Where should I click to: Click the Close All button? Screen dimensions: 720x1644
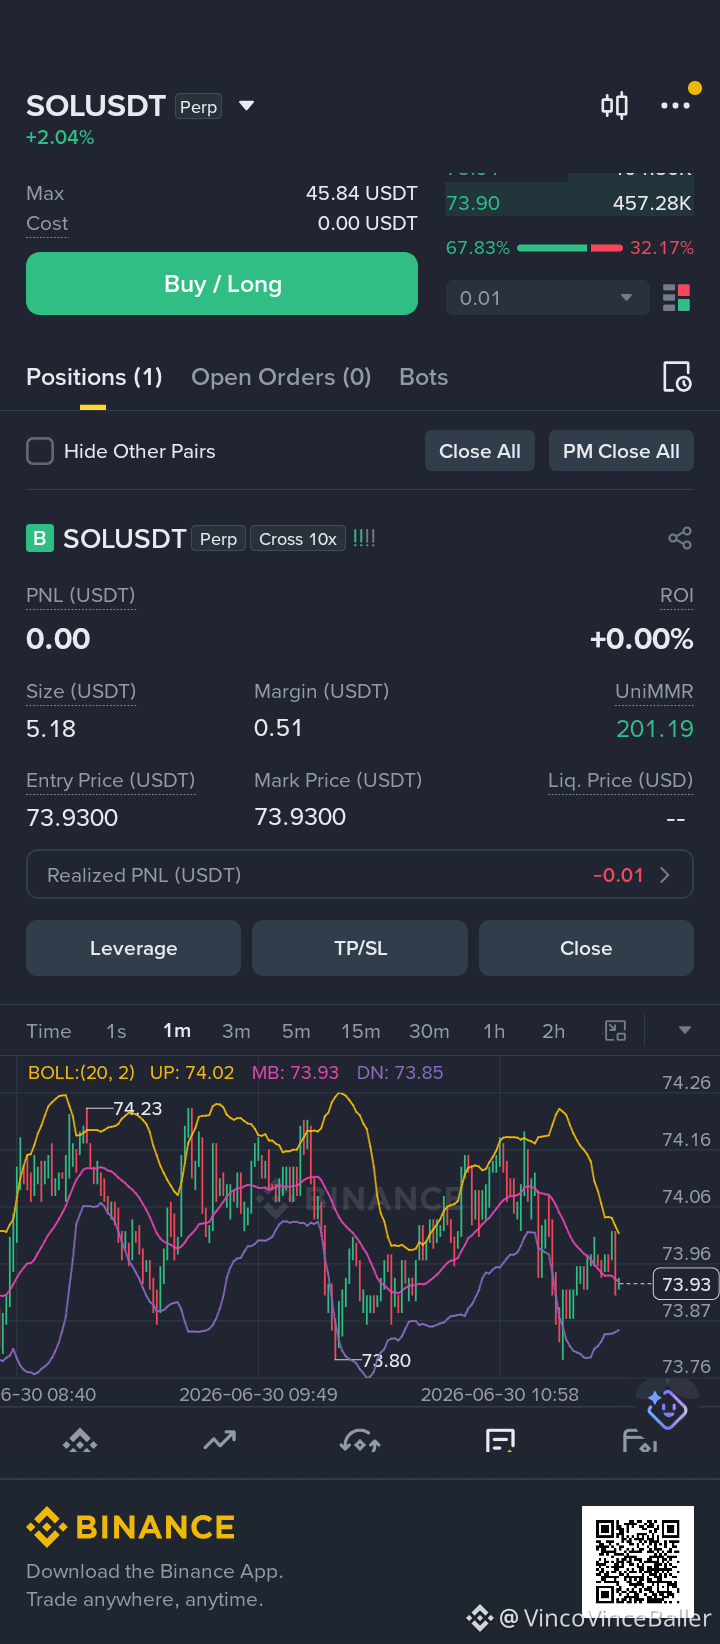[x=480, y=451]
